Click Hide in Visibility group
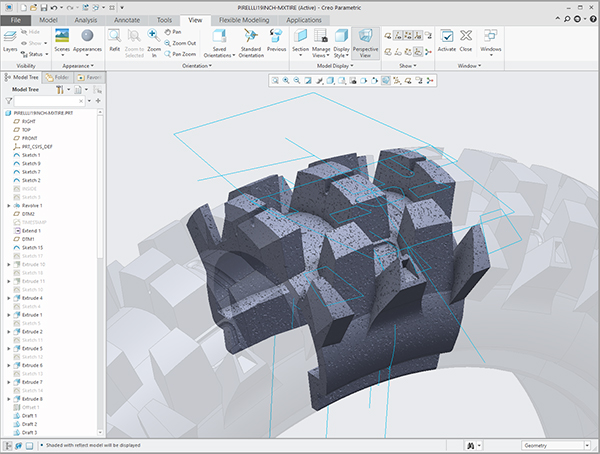Screen dimensions: 600x454 pos(31,32)
